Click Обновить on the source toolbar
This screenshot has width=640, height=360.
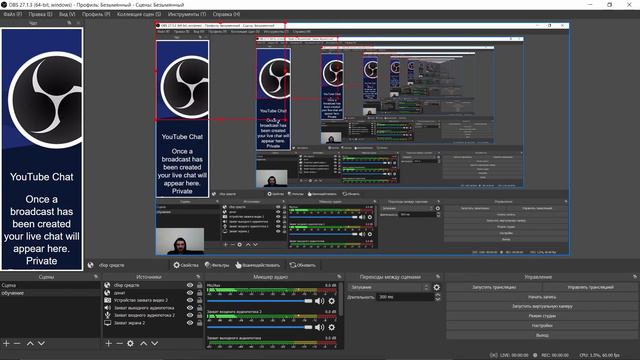pos(302,265)
